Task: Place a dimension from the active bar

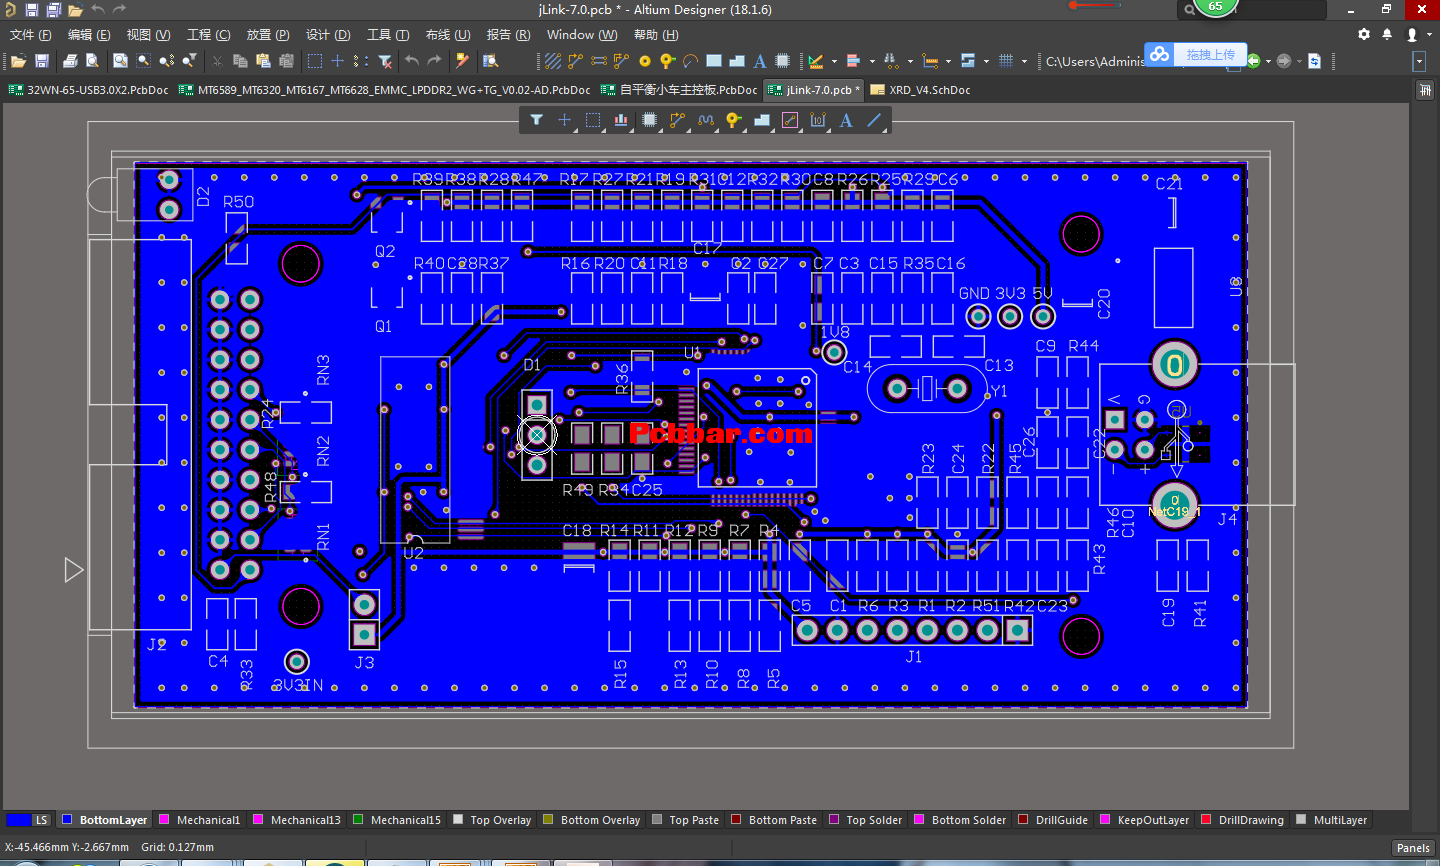Action: [x=818, y=120]
